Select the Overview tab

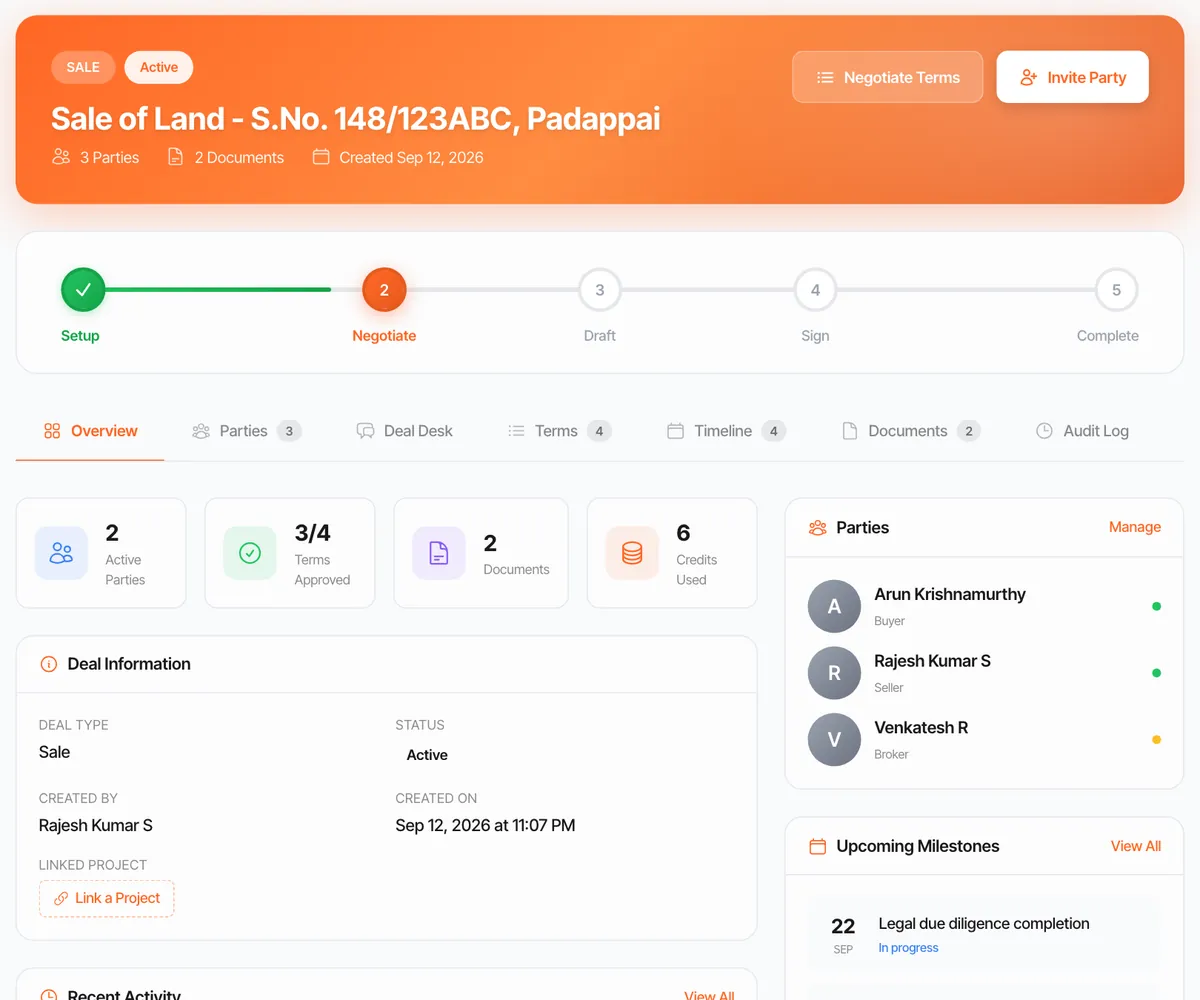point(90,431)
